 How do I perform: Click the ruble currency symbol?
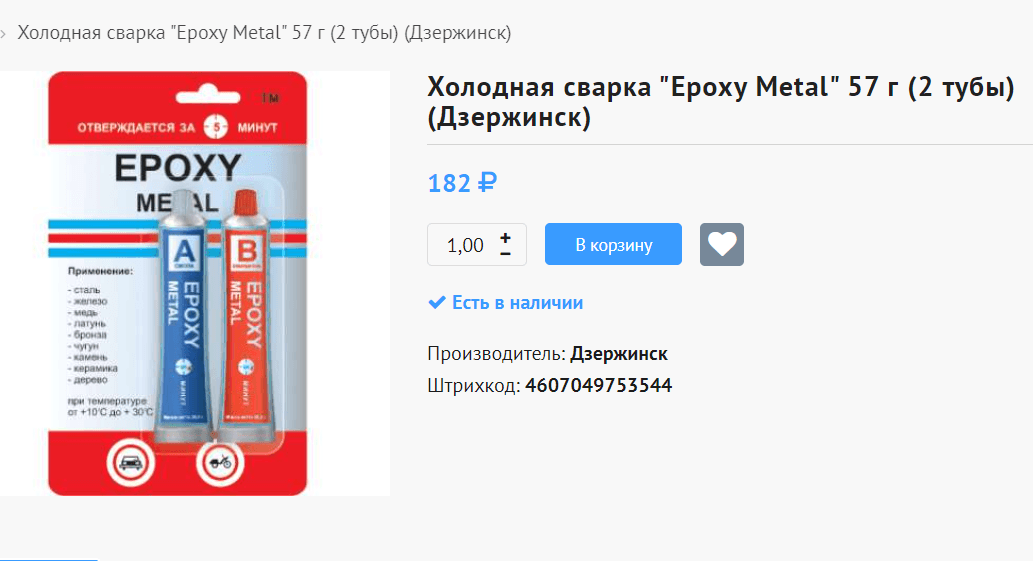487,183
